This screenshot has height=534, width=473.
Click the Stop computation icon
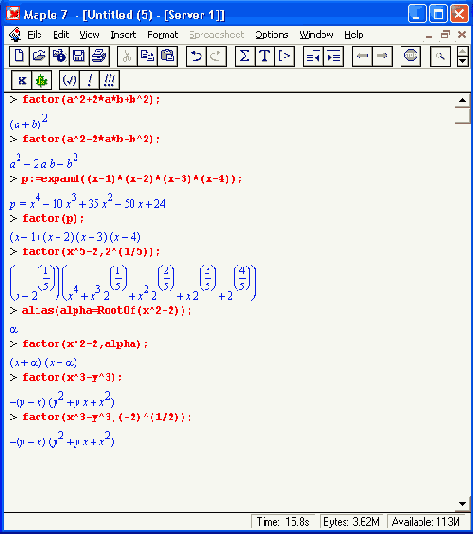(410, 56)
